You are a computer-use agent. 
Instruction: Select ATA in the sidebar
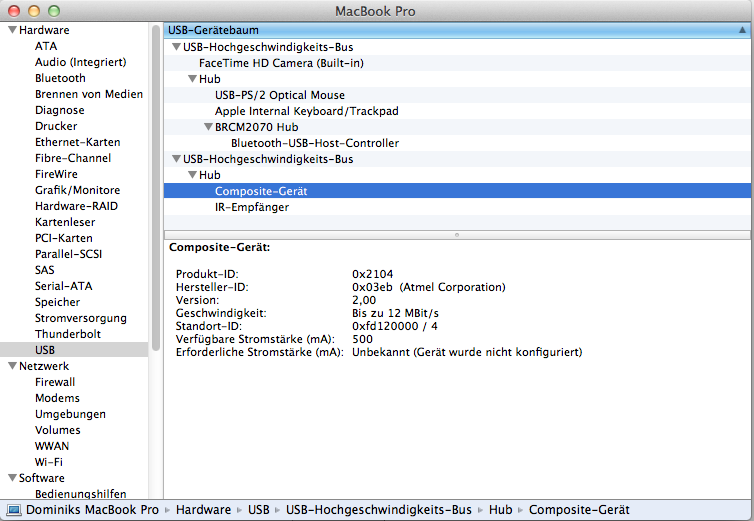[x=46, y=46]
